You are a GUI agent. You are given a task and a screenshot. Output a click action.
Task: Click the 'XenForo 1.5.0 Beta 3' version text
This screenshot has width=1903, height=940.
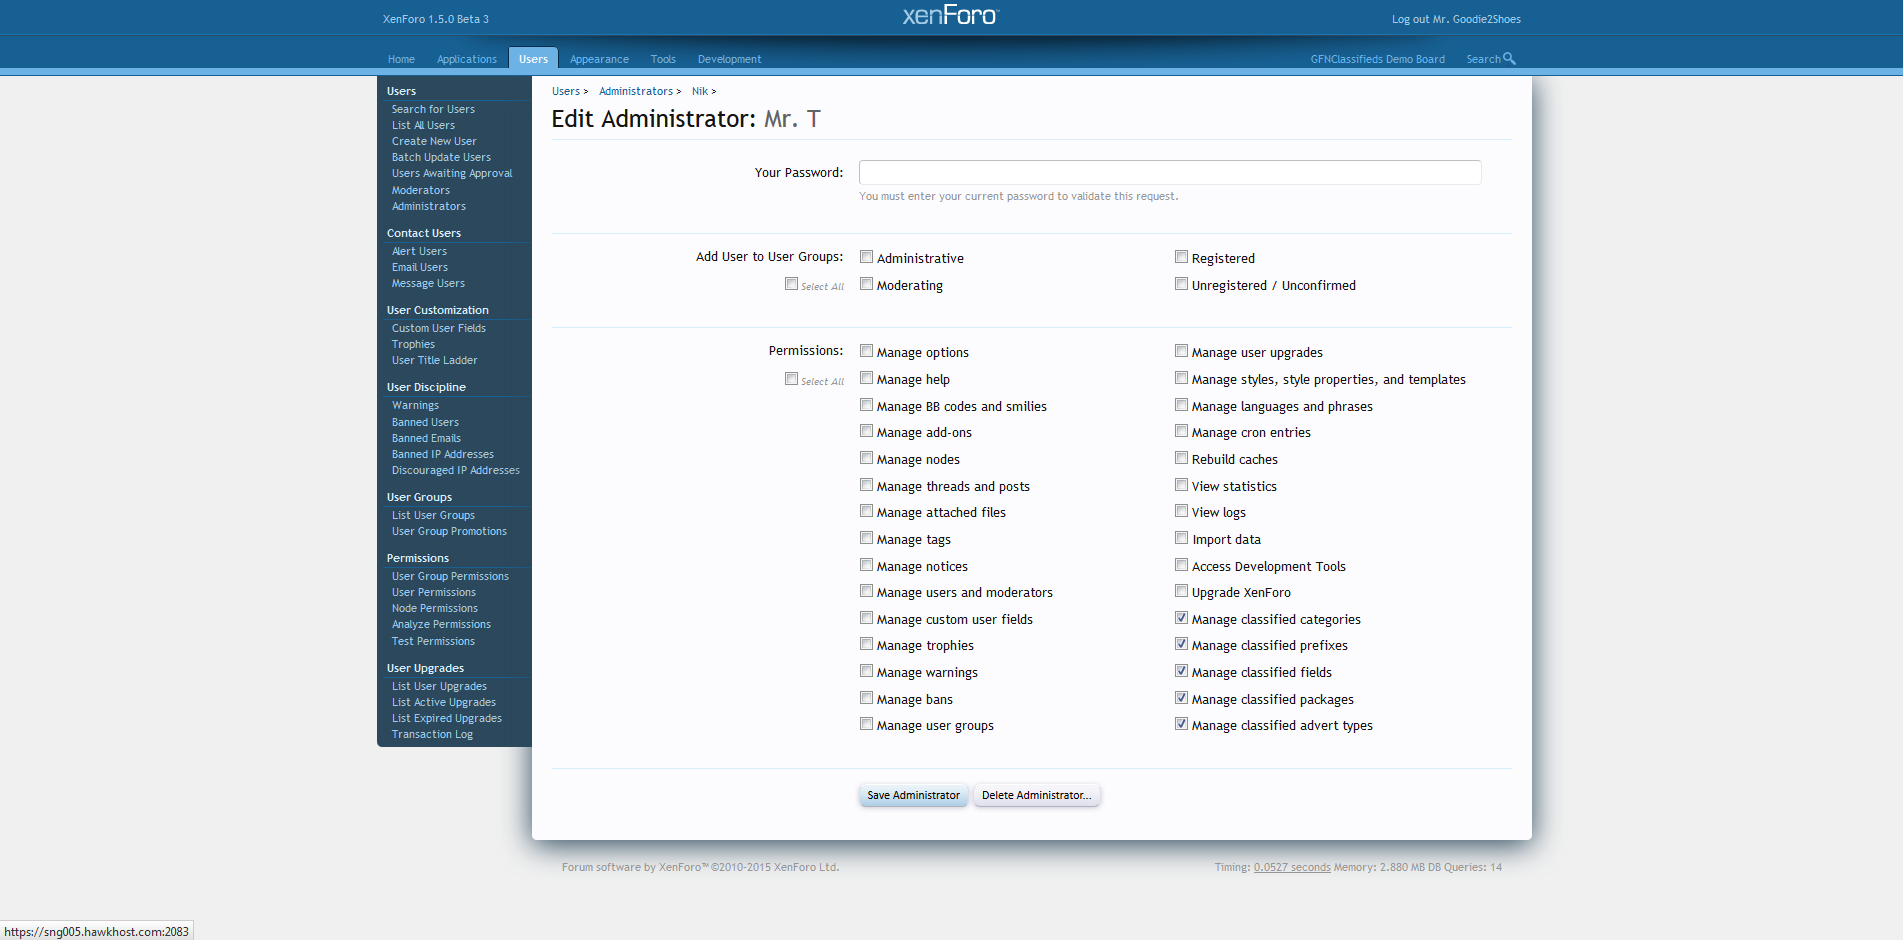click(x=435, y=19)
